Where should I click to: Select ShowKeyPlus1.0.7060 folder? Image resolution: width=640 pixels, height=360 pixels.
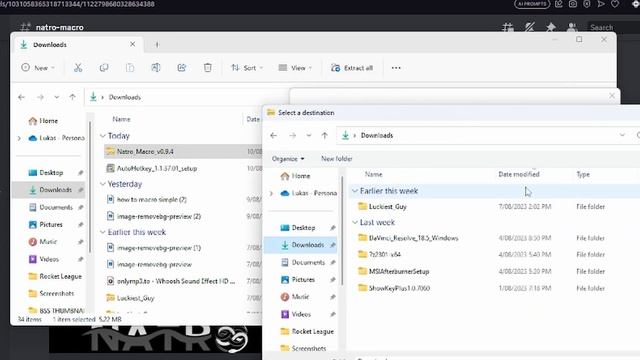point(399,288)
